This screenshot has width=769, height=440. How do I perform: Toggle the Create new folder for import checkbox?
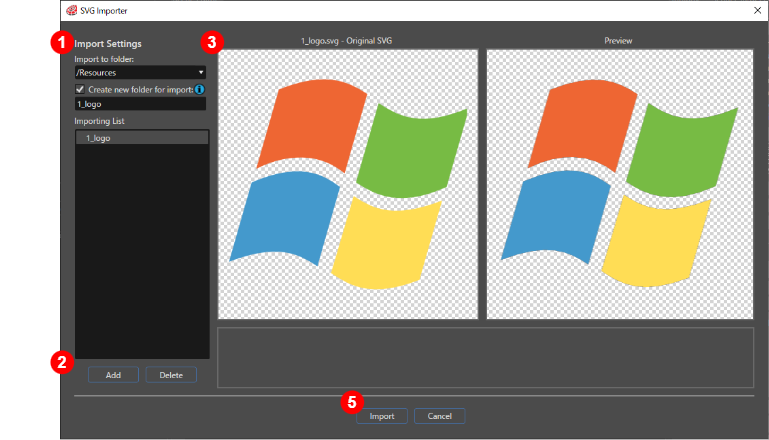[x=80, y=89]
